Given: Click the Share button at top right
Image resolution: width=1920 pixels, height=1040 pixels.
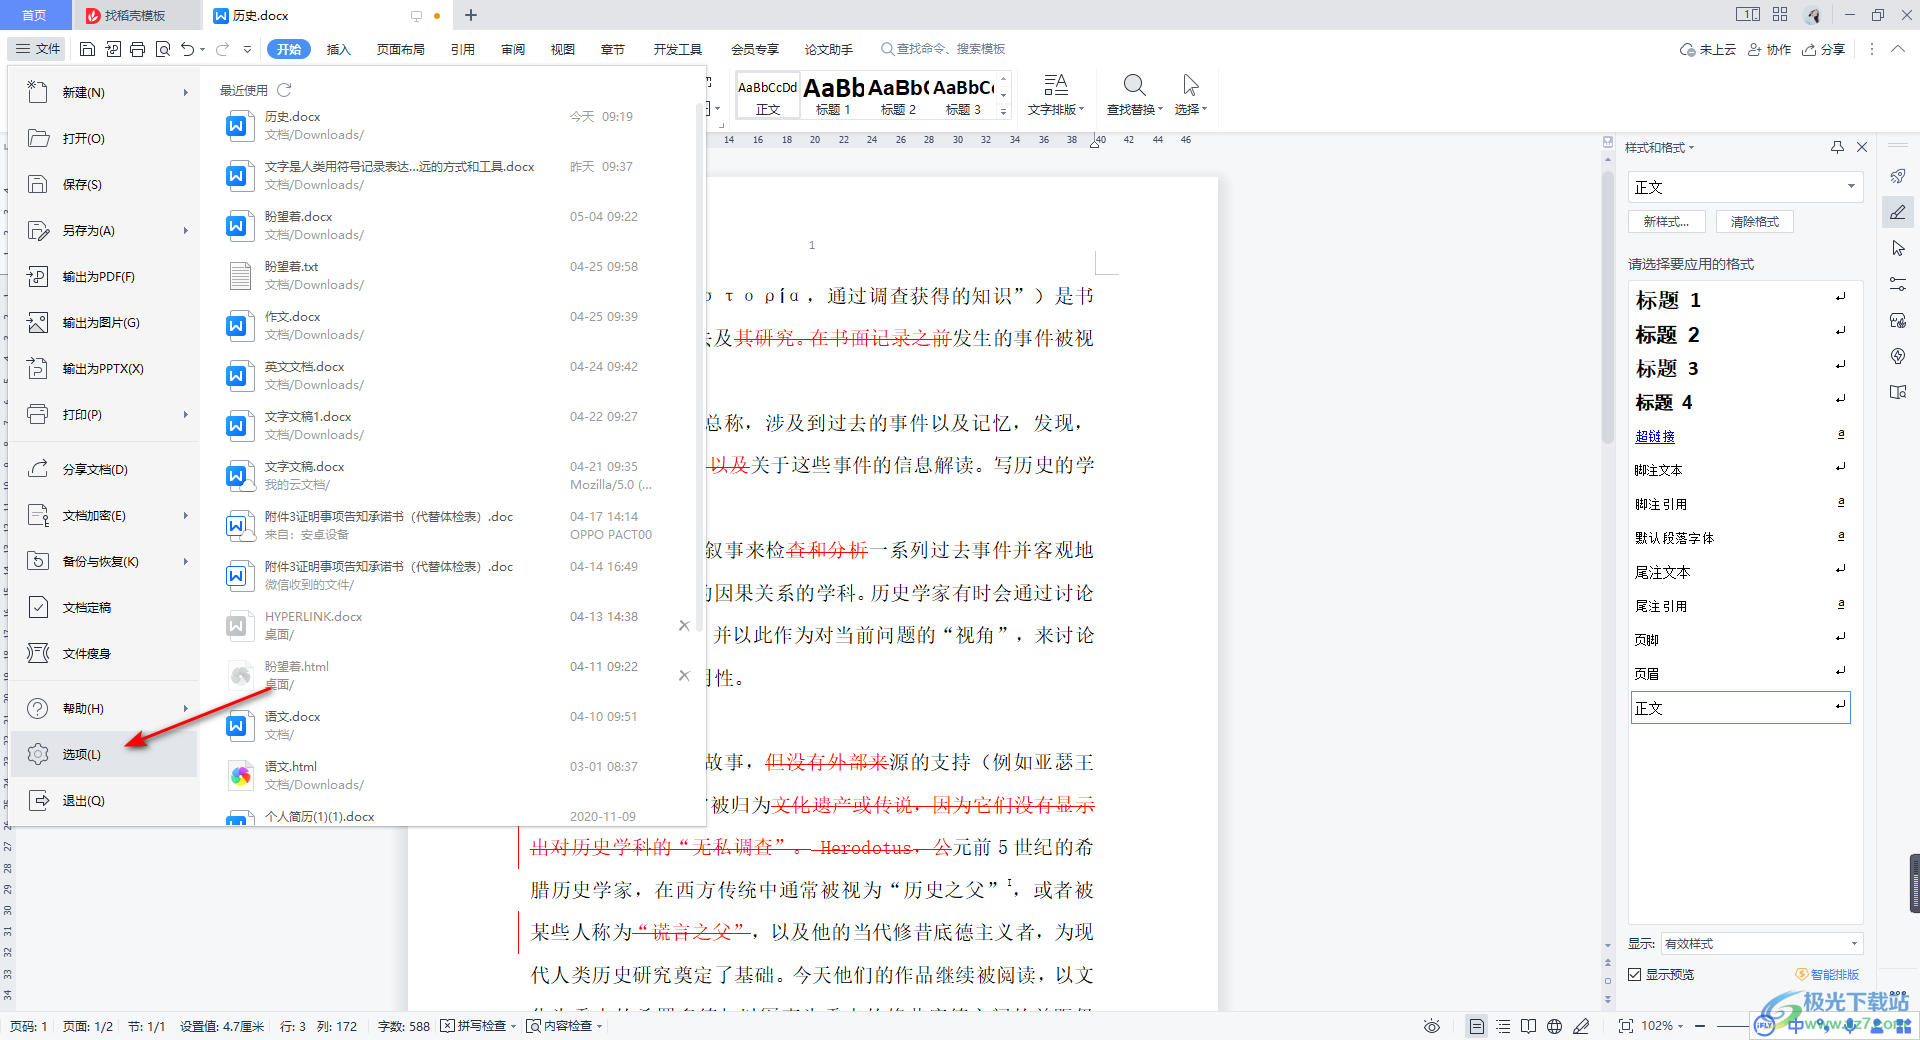Looking at the screenshot, I should [x=1824, y=49].
